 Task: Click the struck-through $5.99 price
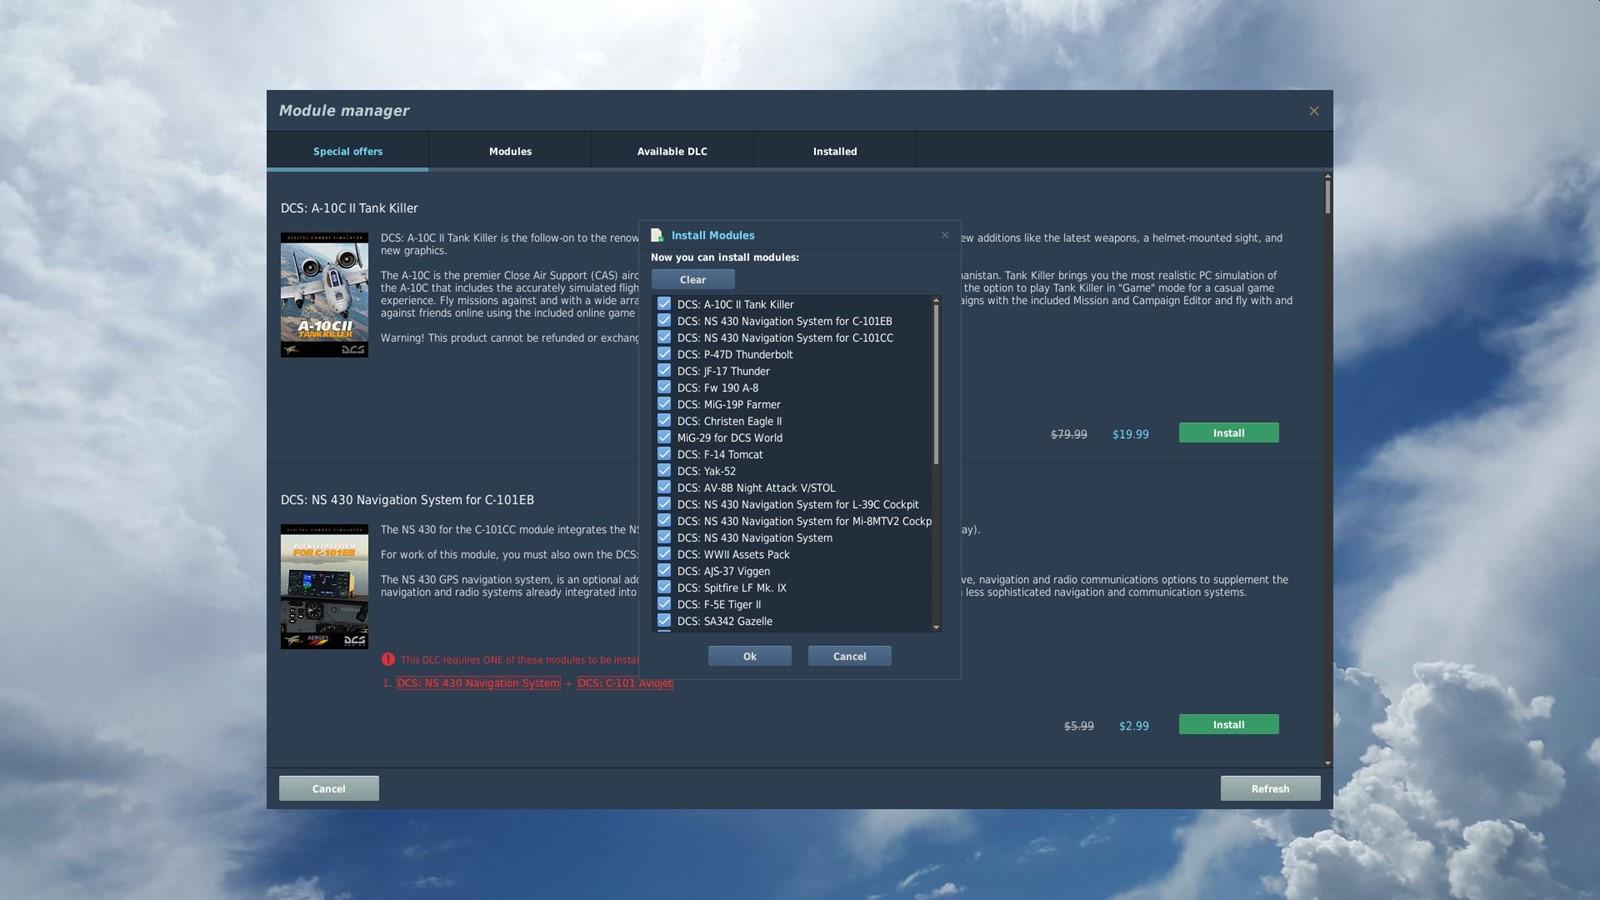[1079, 726]
